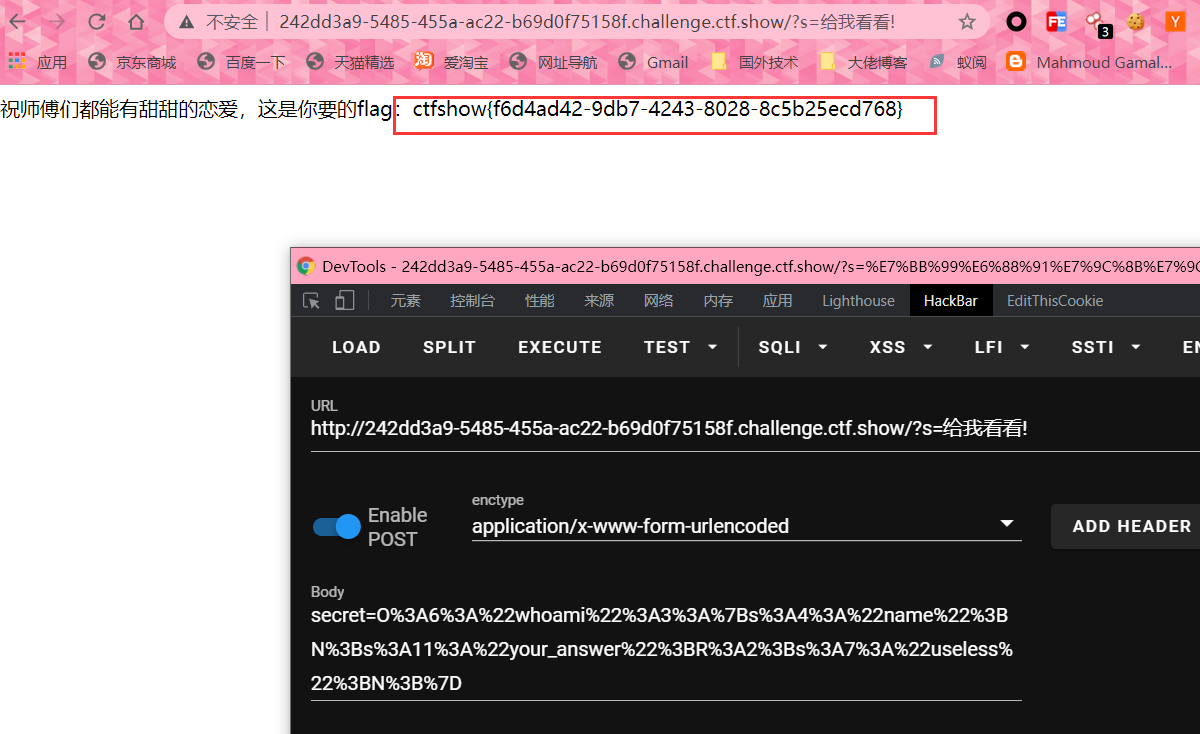Image resolution: width=1200 pixels, height=734 pixels.
Task: Open the 京东商城 bookmark
Action: click(x=132, y=62)
